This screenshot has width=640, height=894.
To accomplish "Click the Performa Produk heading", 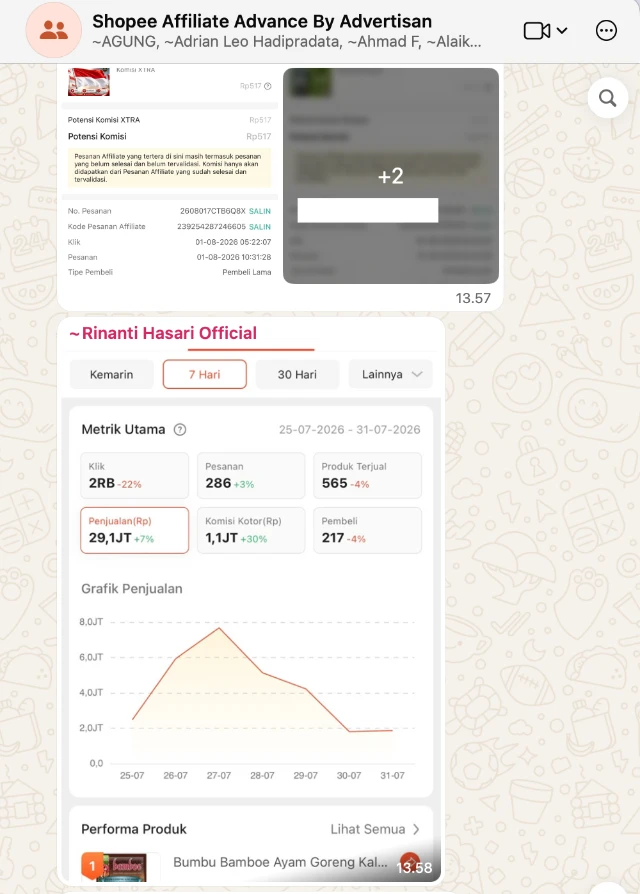I will click(134, 829).
